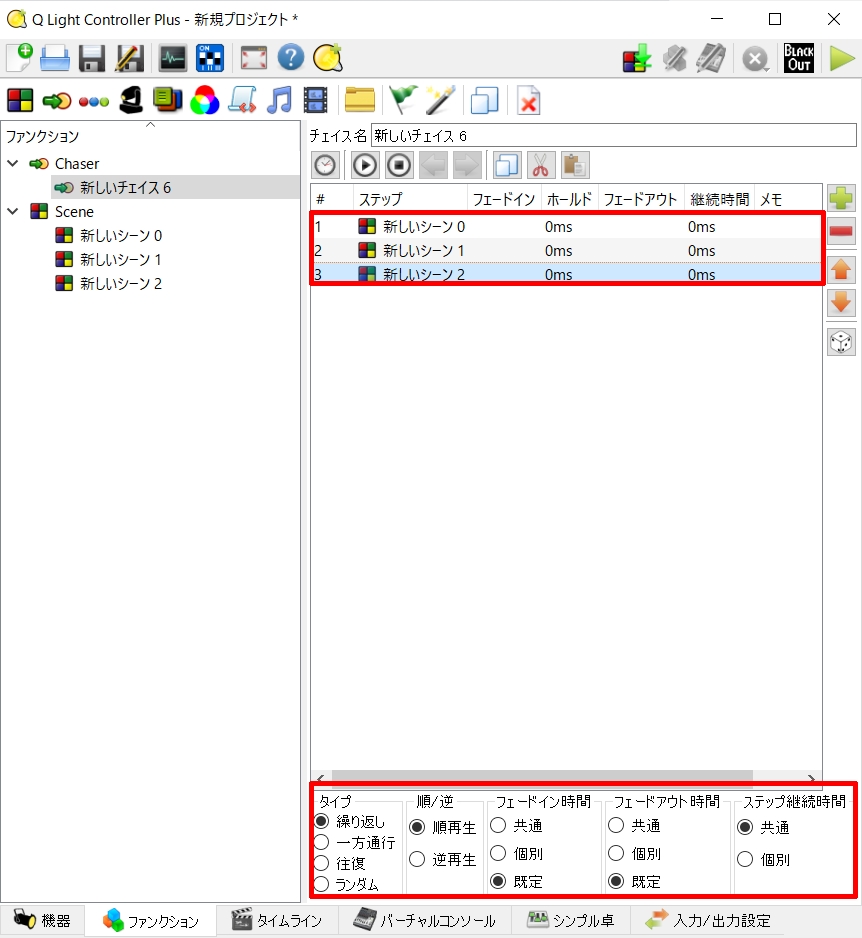Viewport: 862px width, 938px height.
Task: Add a new Audio music note function
Action: 279,100
